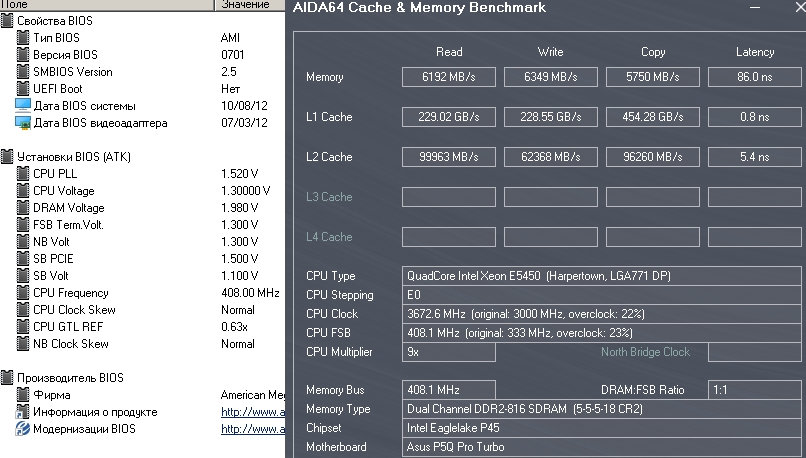
Task: Click the L2 Cache Read value 99963 MB/s
Action: tap(449, 157)
